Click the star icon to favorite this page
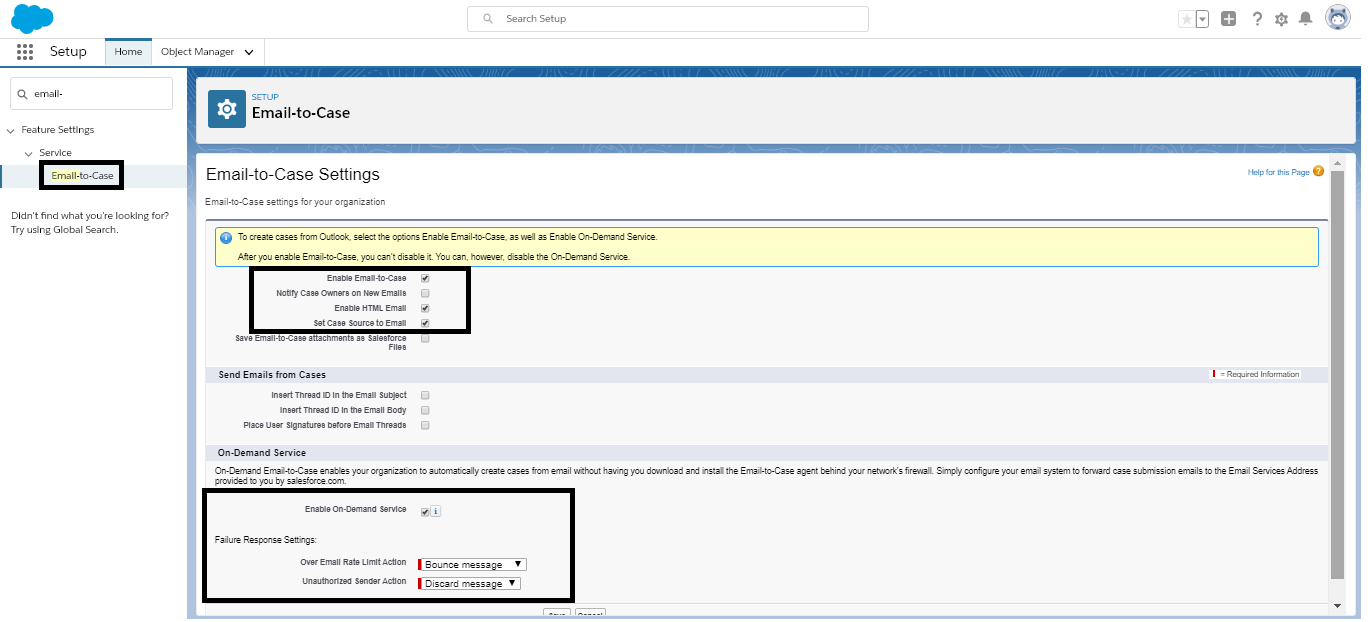Screen dimensions: 1368x622 click(1186, 19)
